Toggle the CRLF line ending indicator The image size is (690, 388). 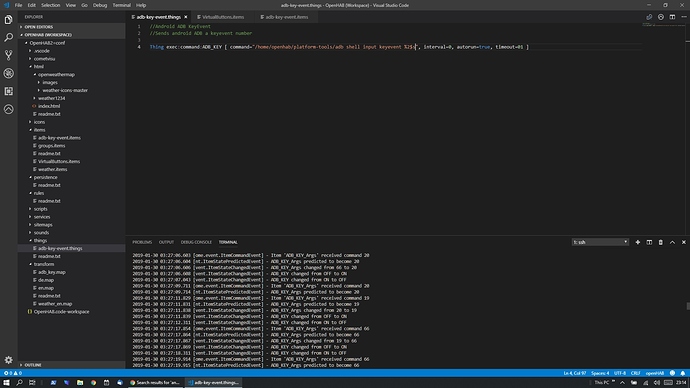click(x=635, y=373)
